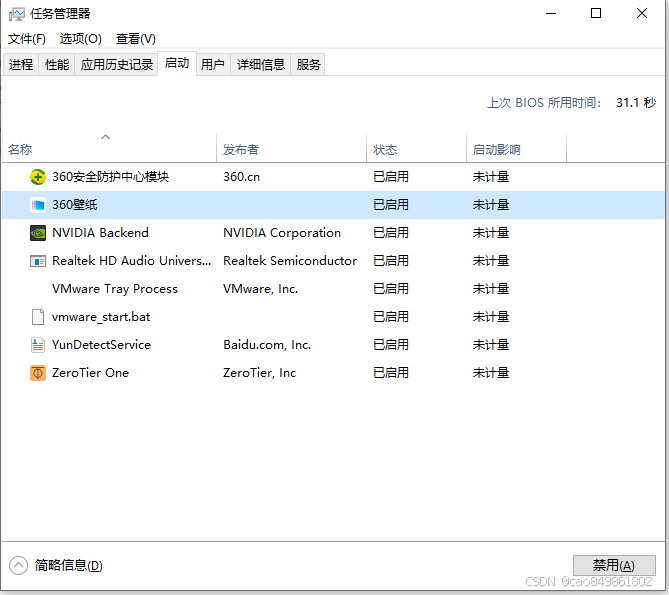Close the Task Manager window
The width and height of the screenshot is (669, 595).
(642, 14)
